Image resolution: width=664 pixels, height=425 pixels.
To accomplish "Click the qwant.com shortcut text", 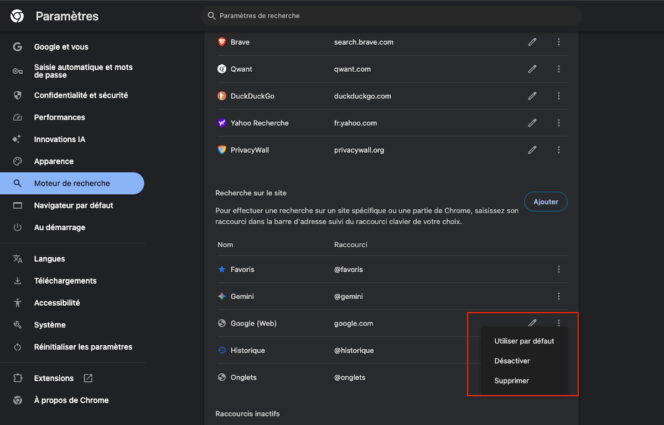I will coord(352,69).
